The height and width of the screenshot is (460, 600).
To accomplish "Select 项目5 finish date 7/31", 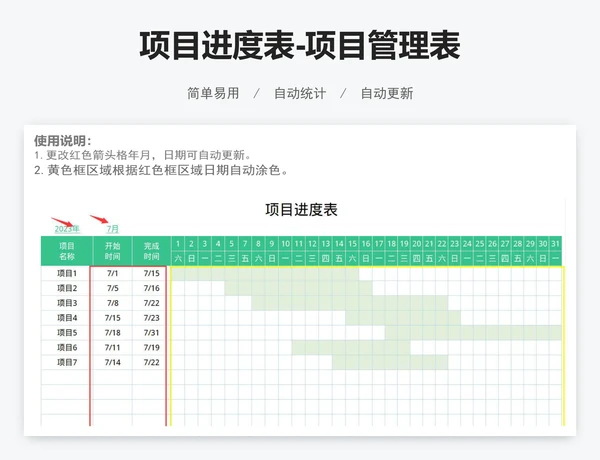I will [x=151, y=333].
